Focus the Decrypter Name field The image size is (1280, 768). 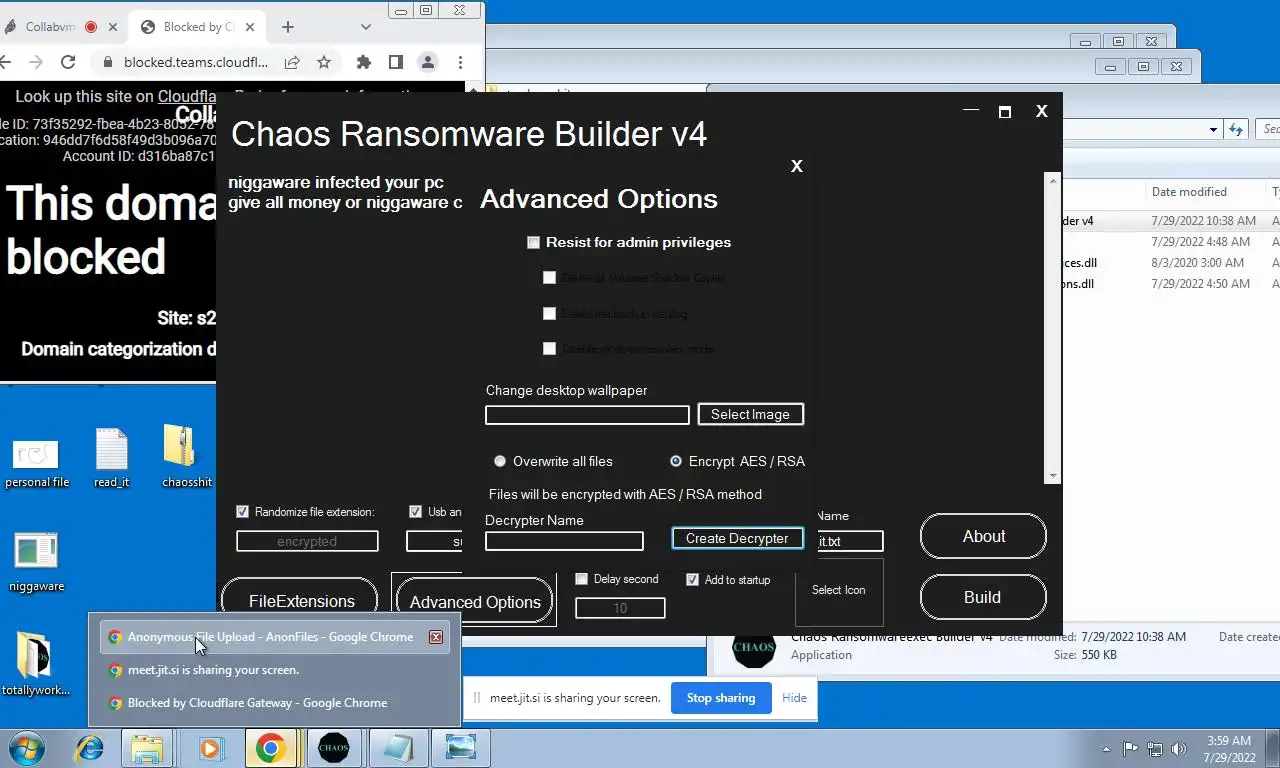point(564,541)
